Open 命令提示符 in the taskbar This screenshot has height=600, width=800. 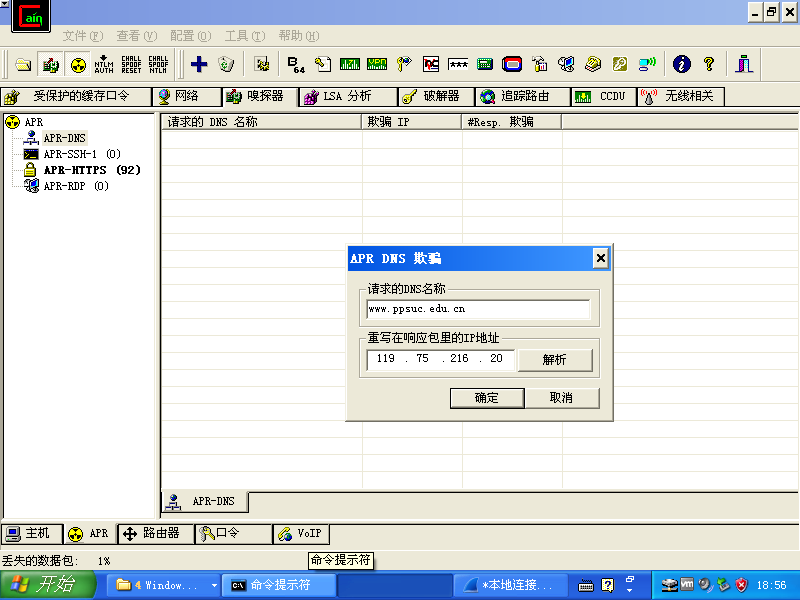279,585
